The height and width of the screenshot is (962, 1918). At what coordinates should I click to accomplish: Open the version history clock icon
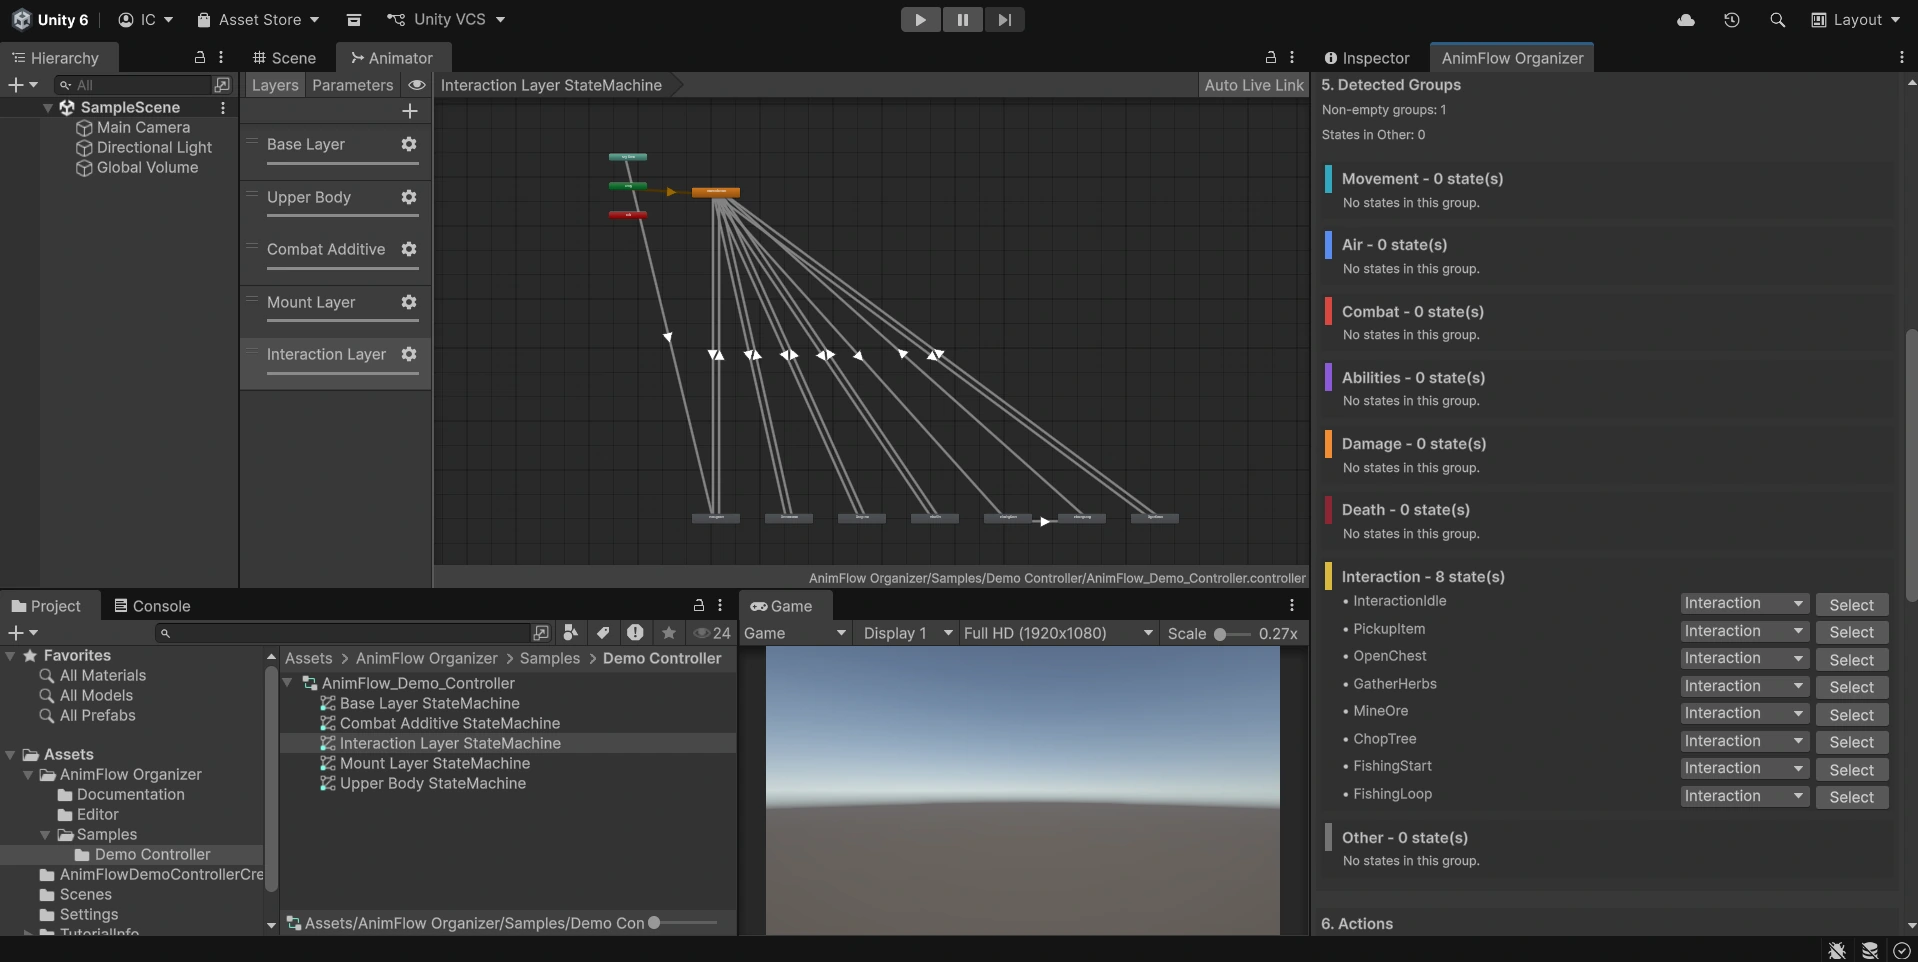[x=1732, y=20]
